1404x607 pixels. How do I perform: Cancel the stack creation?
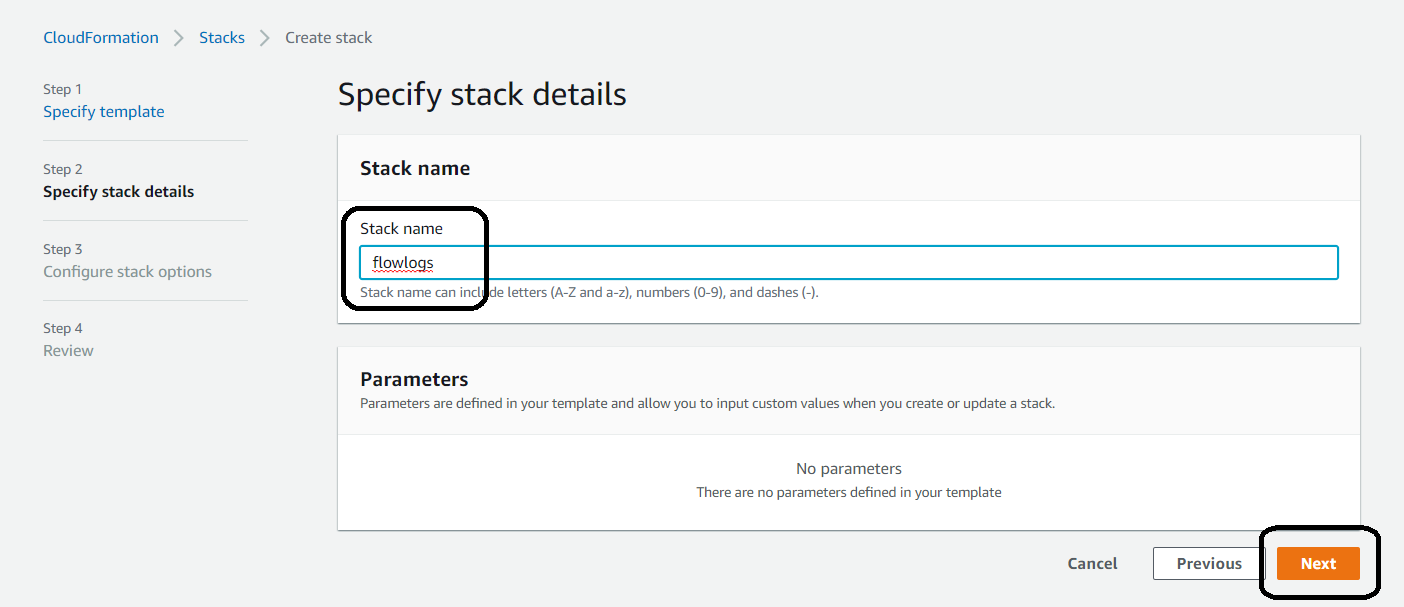point(1093,564)
